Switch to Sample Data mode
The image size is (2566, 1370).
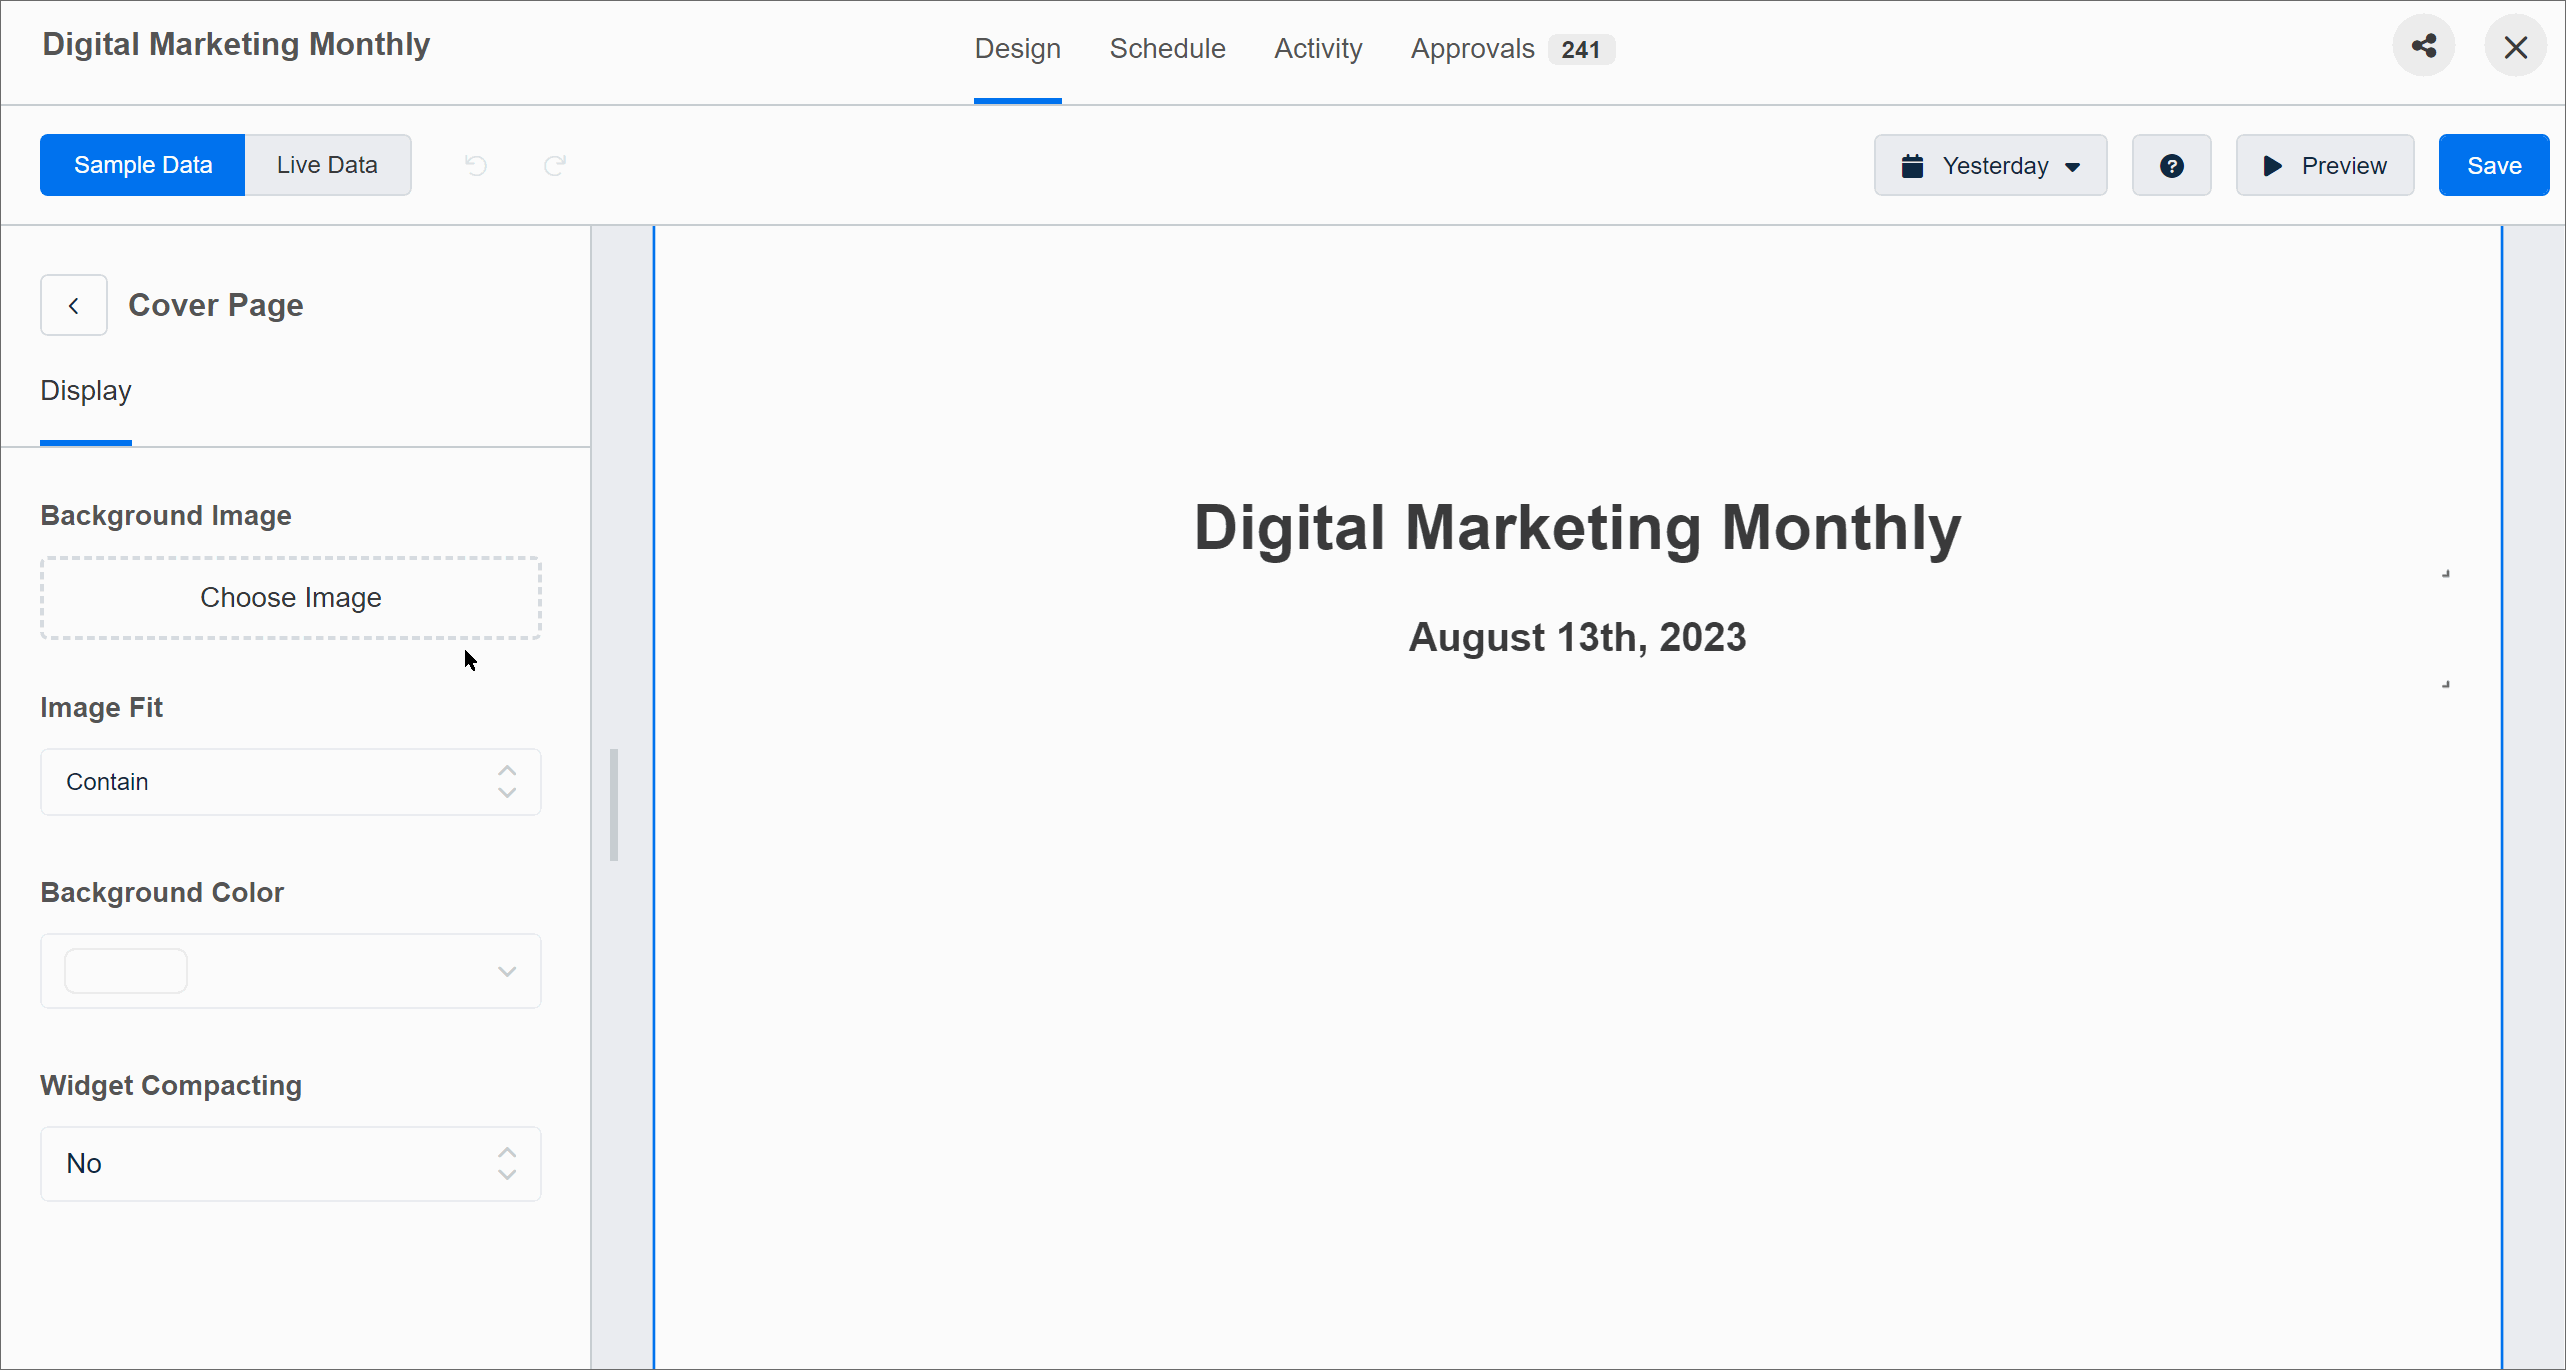click(x=143, y=165)
